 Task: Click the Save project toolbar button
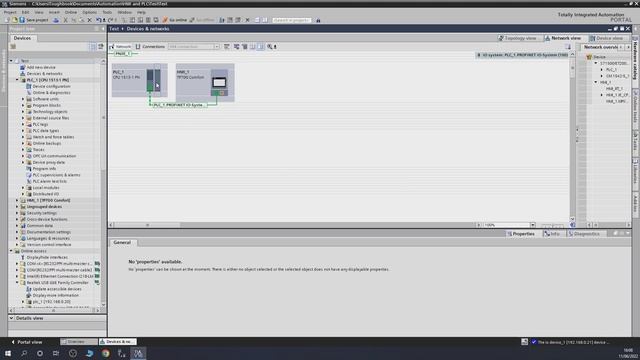point(33,20)
